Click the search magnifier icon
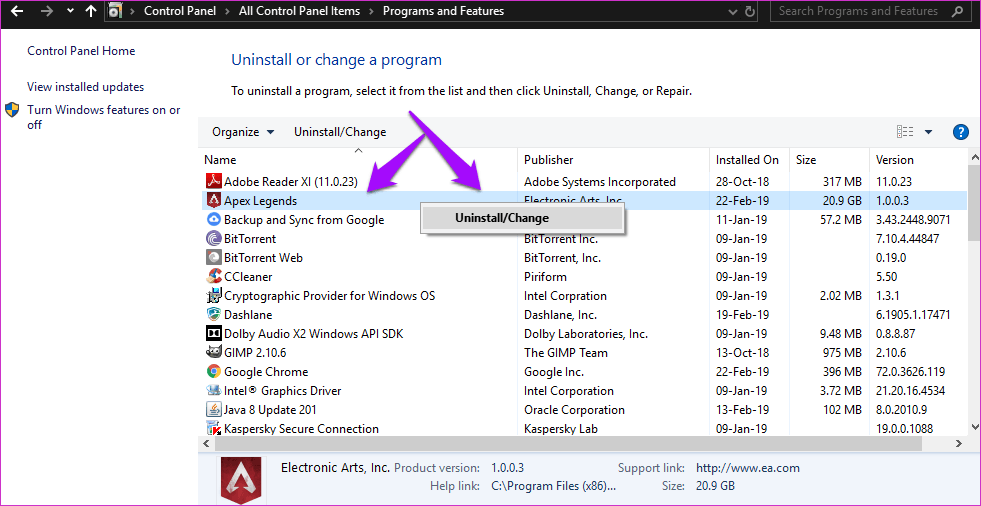Screen dimensions: 981x506 click(x=957, y=11)
